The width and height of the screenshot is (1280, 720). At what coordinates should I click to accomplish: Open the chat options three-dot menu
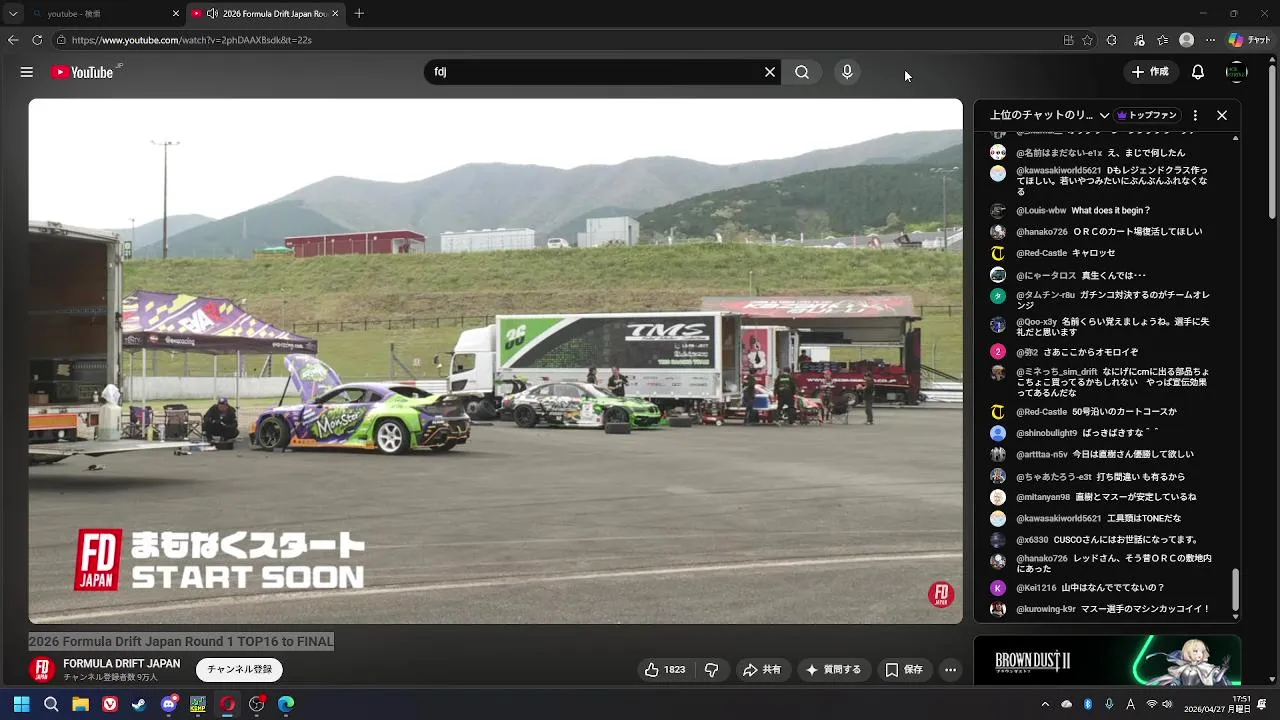[1195, 115]
